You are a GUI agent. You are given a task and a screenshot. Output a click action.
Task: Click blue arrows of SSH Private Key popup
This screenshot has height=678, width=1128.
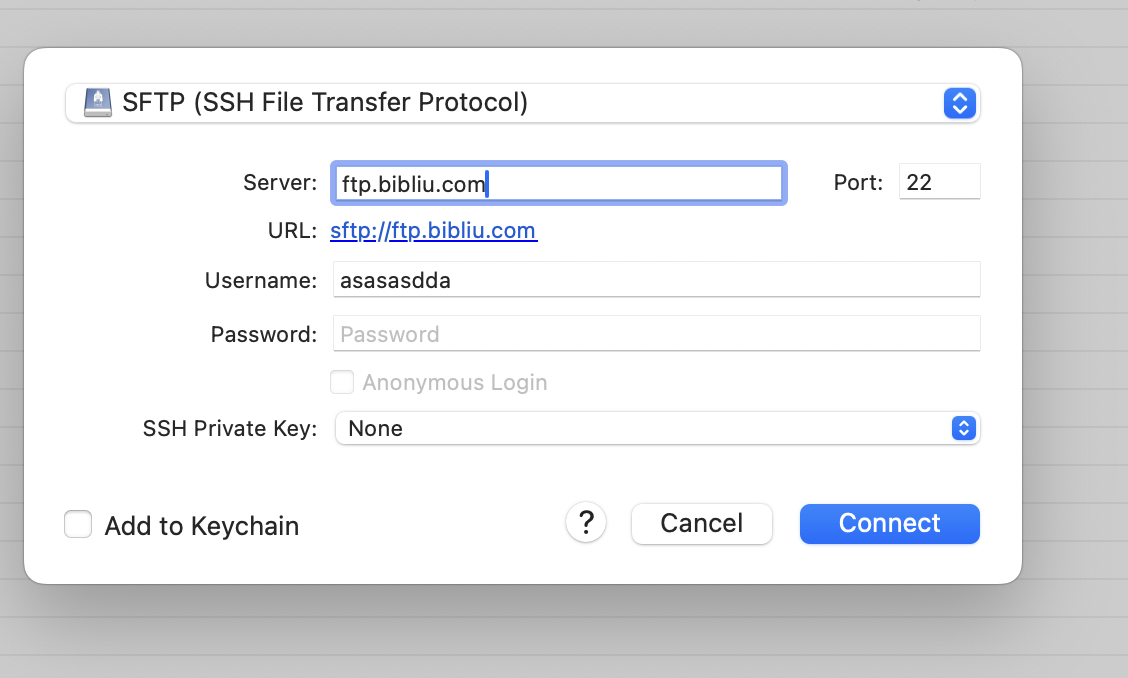(963, 428)
